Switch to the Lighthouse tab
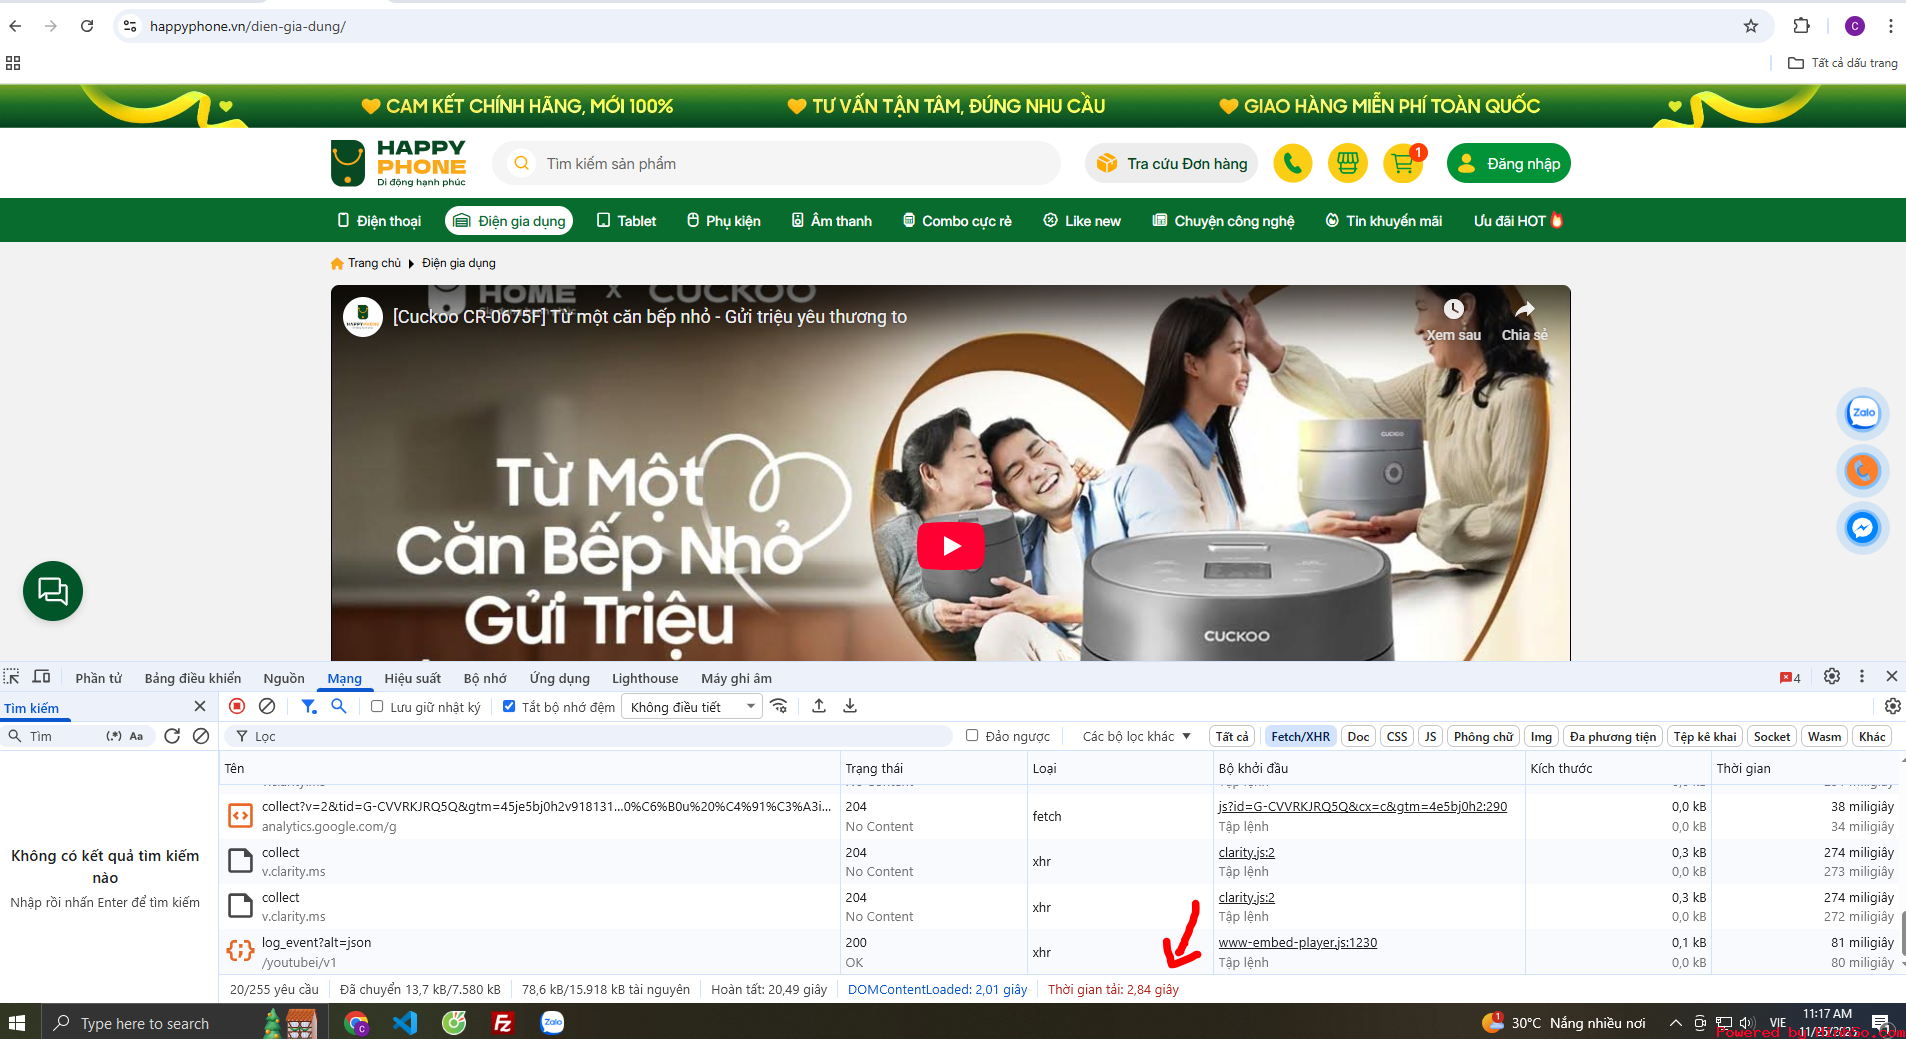The height and width of the screenshot is (1039, 1906). pos(645,678)
